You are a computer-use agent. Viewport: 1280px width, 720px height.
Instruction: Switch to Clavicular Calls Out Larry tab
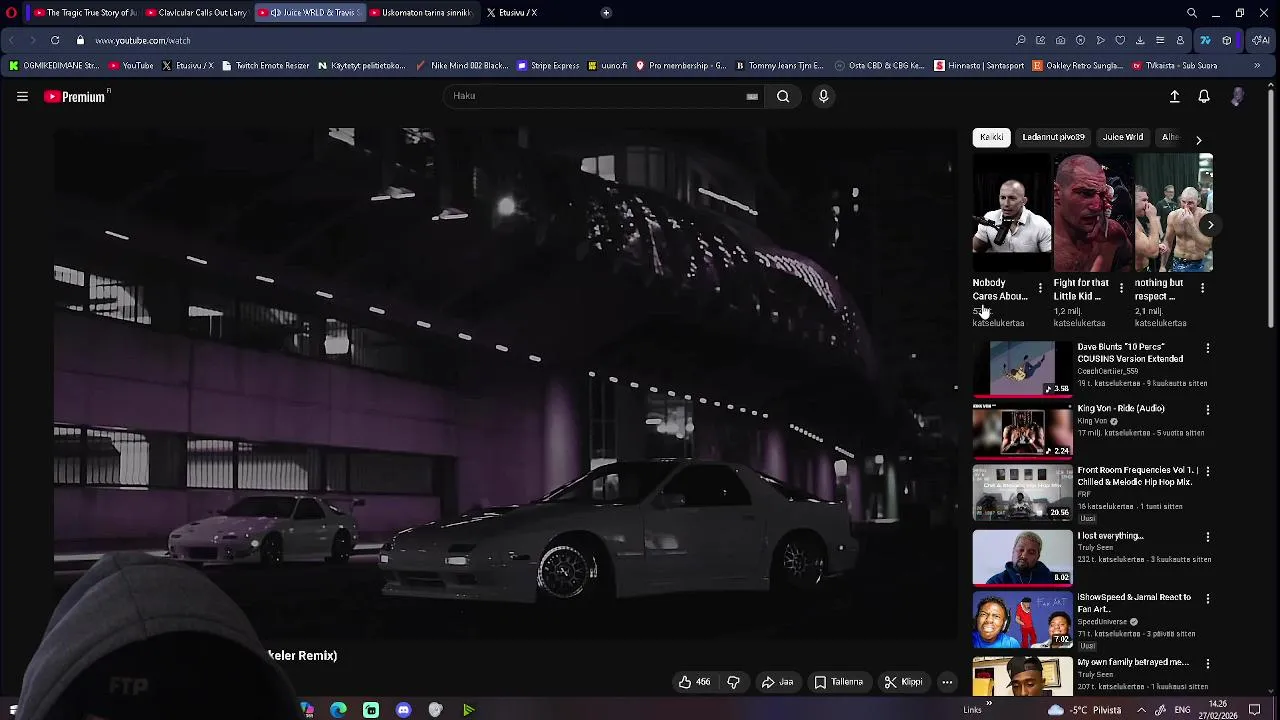point(196,13)
